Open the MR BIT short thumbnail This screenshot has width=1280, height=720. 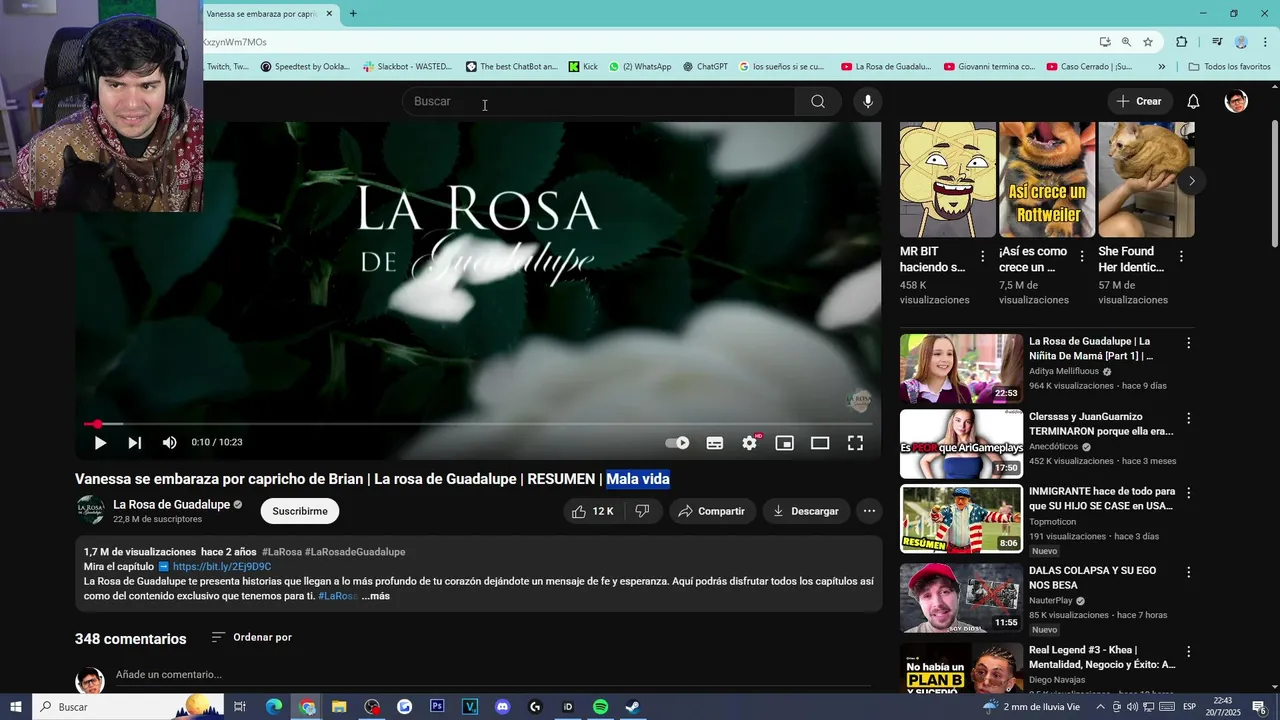(948, 180)
